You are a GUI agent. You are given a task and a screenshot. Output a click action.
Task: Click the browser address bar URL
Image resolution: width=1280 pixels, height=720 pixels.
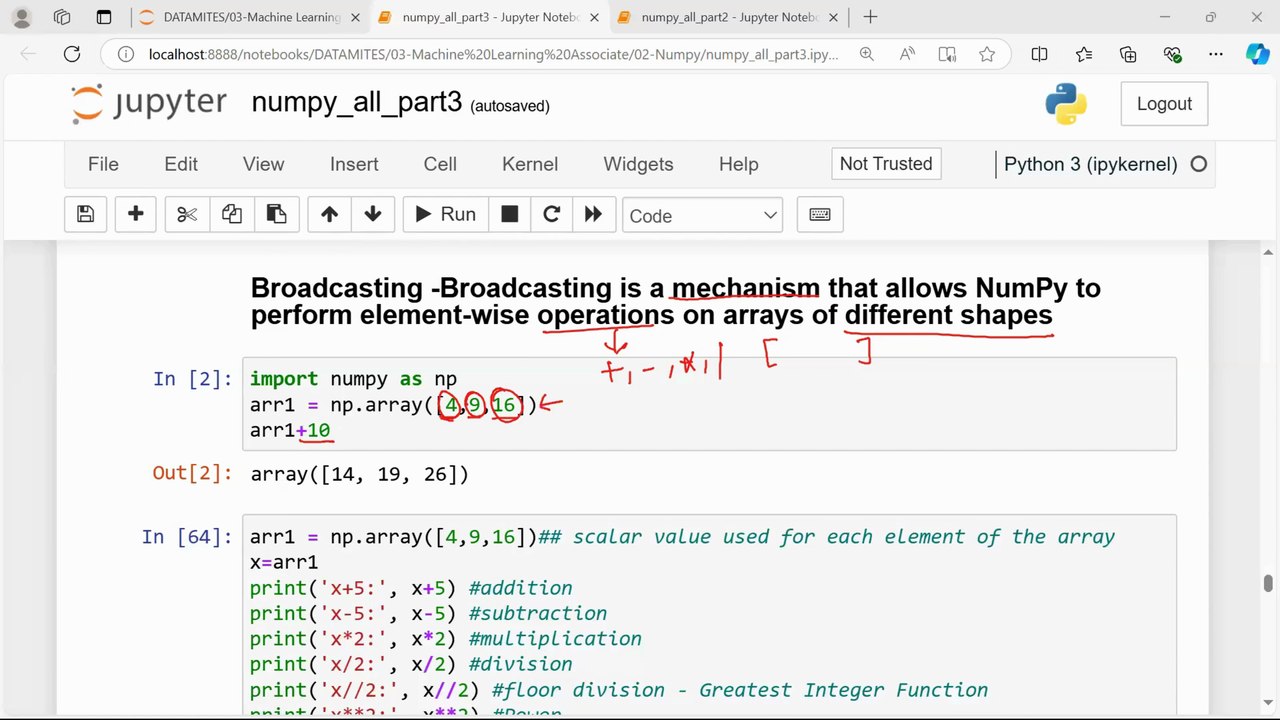[x=493, y=54]
